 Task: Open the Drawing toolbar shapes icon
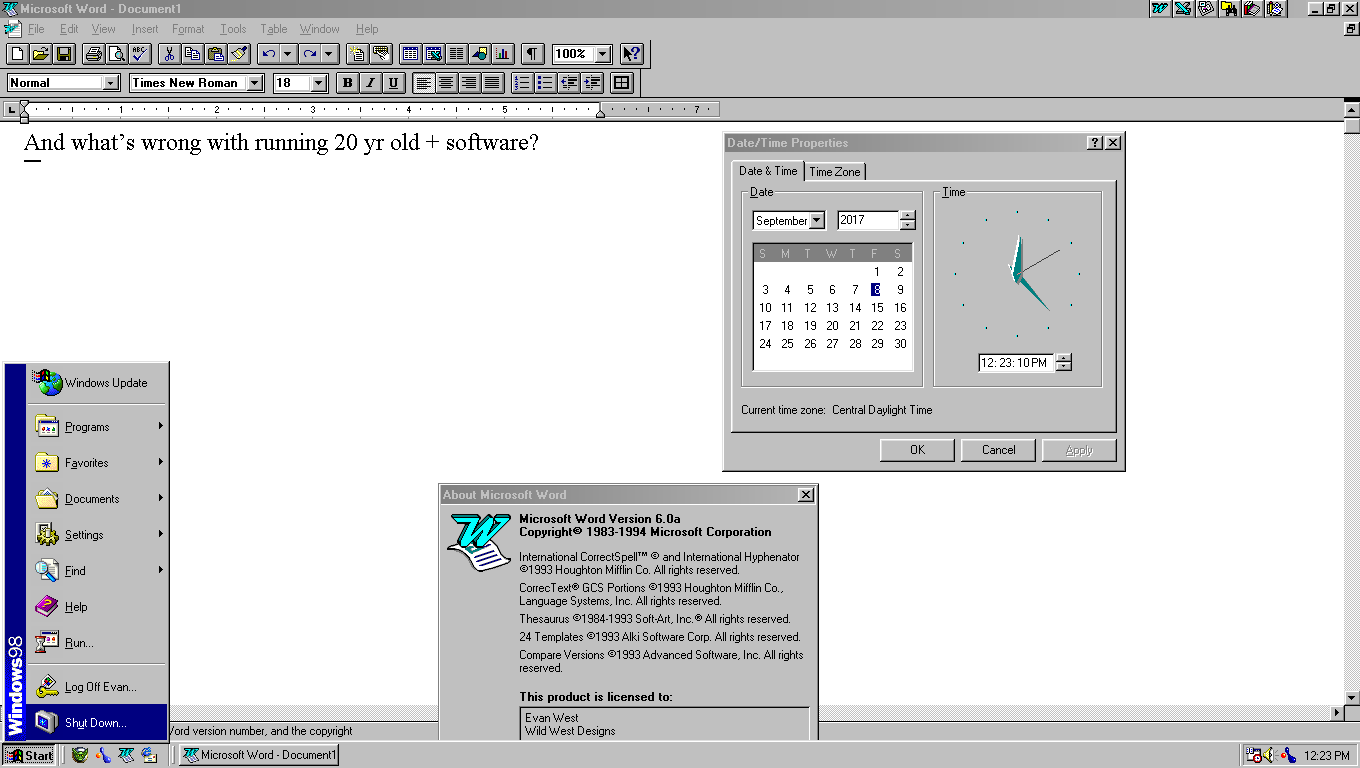(x=479, y=54)
